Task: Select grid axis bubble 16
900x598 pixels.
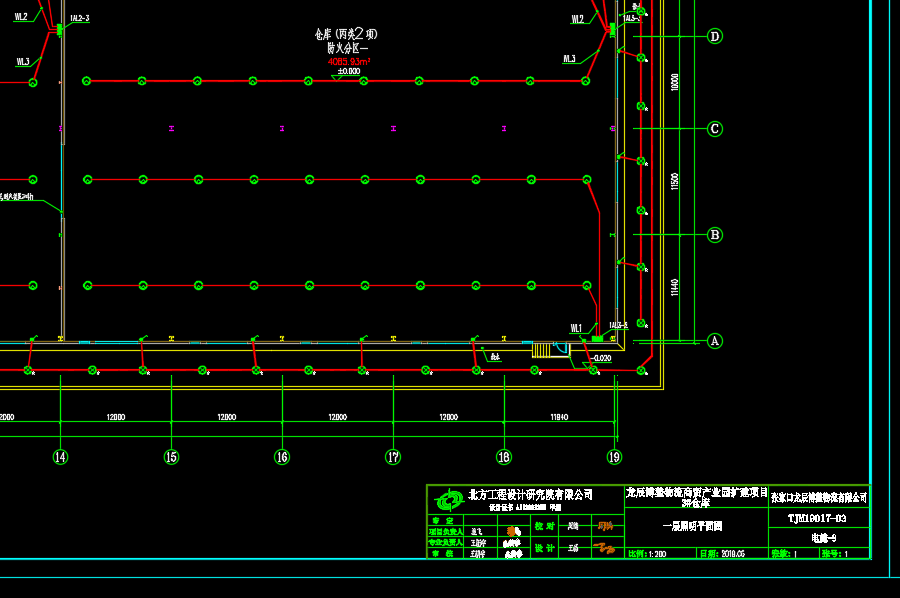Action: pos(282,457)
